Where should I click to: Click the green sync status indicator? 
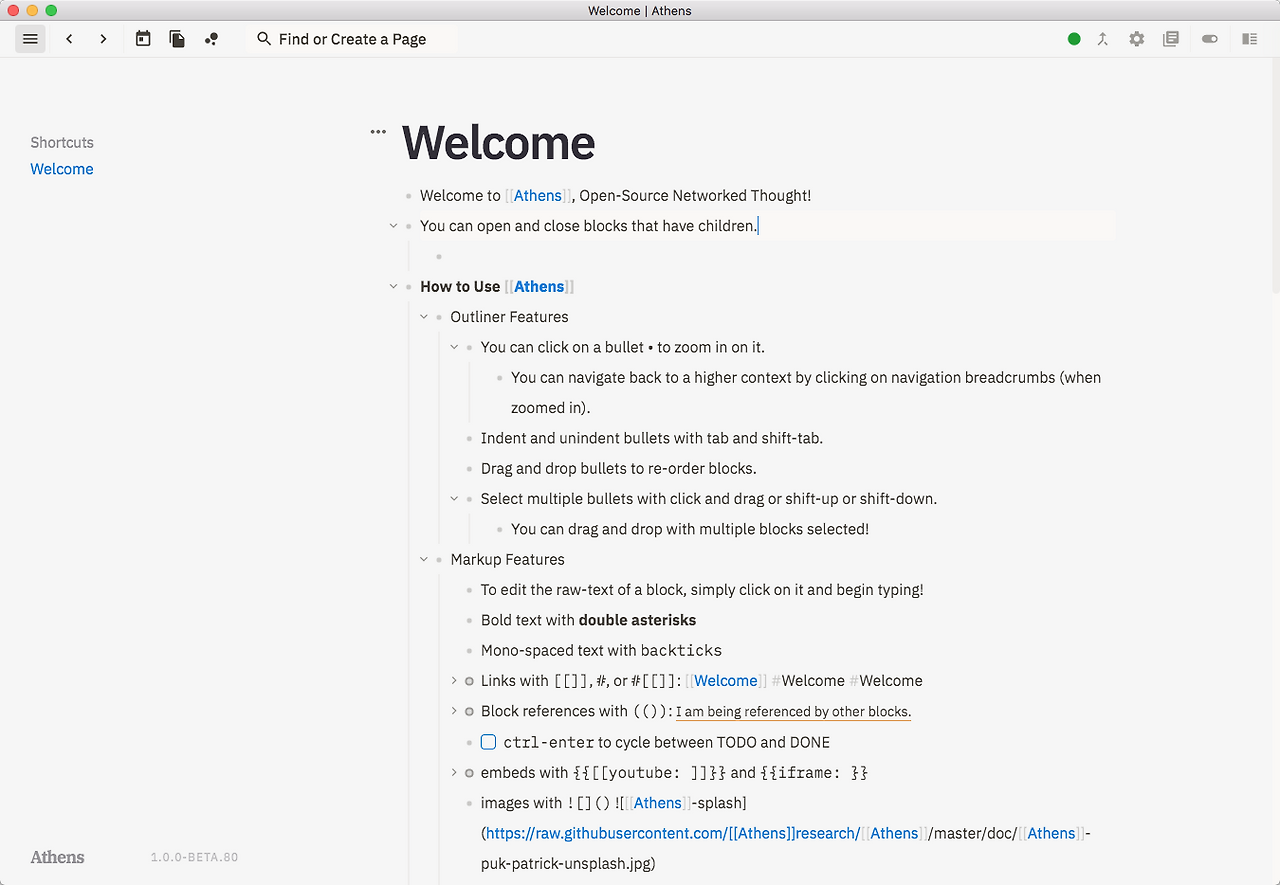(1074, 39)
